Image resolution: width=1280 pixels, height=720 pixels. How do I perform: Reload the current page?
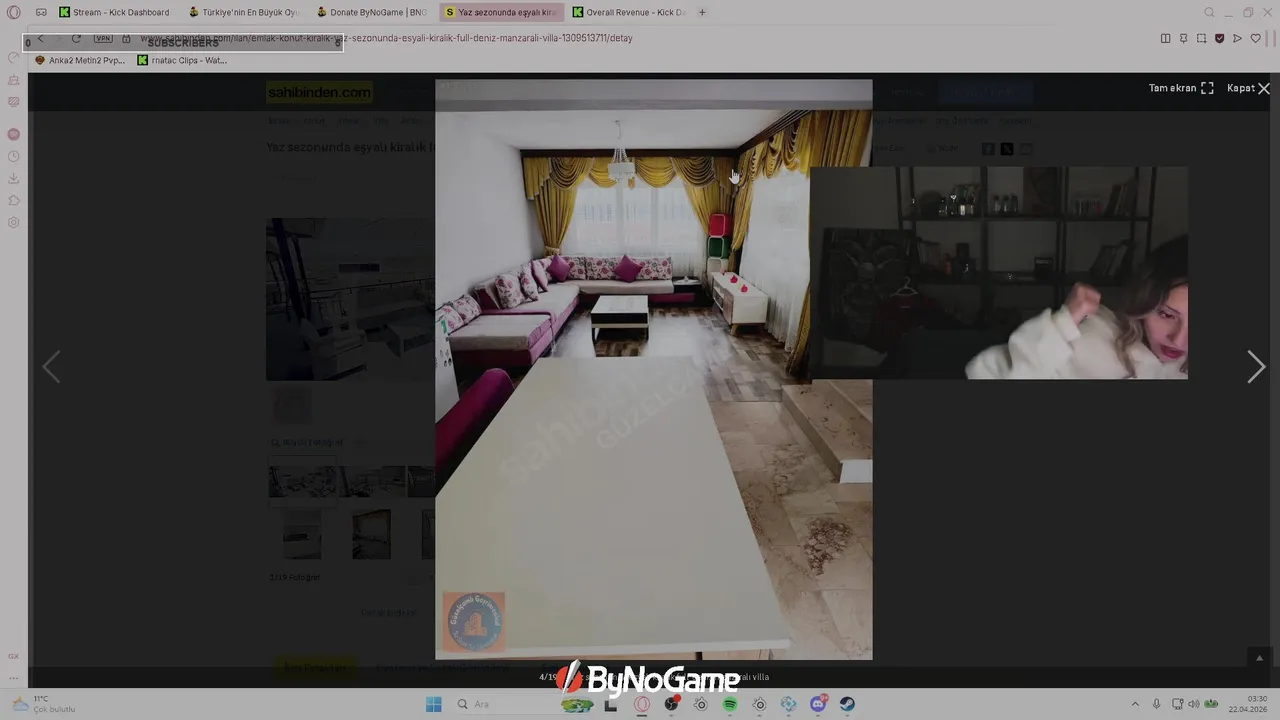(x=76, y=38)
